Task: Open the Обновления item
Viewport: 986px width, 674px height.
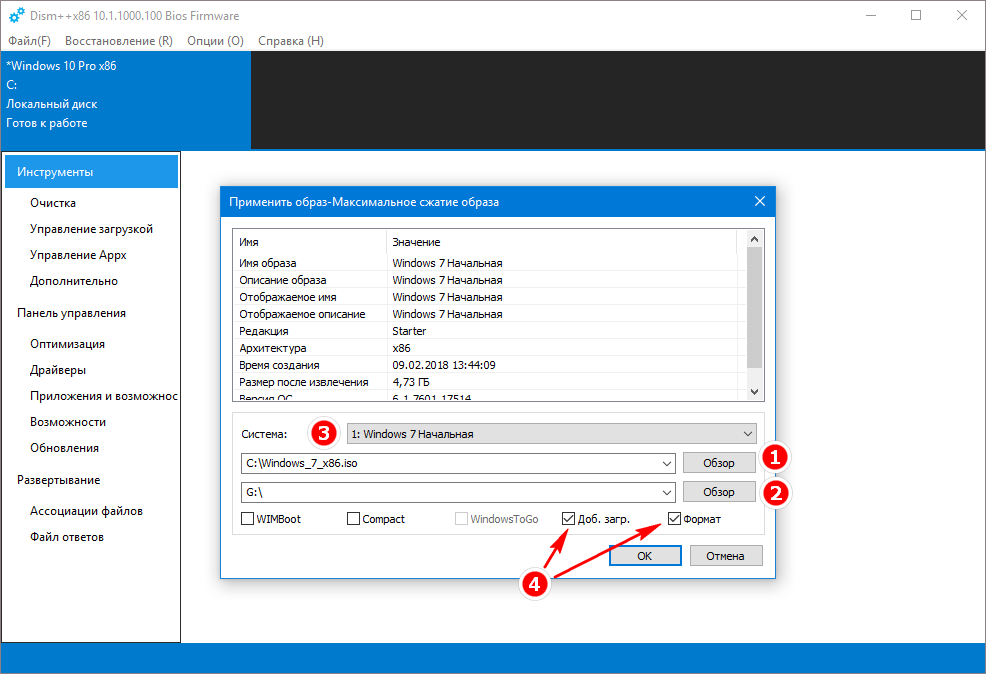Action: 64,448
